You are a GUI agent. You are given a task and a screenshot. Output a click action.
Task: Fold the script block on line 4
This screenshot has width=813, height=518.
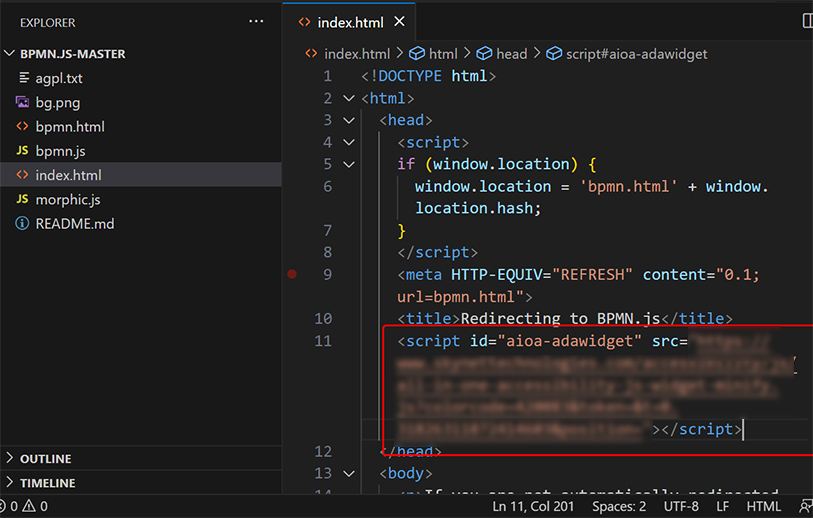click(x=349, y=142)
